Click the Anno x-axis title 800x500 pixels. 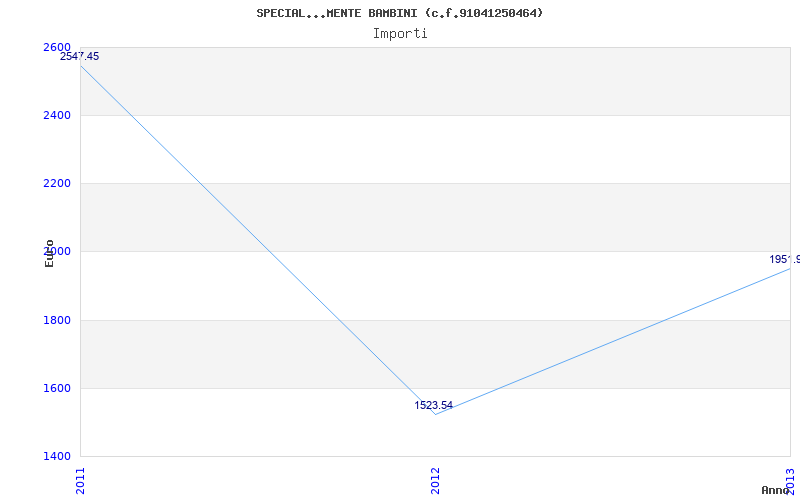click(775, 490)
